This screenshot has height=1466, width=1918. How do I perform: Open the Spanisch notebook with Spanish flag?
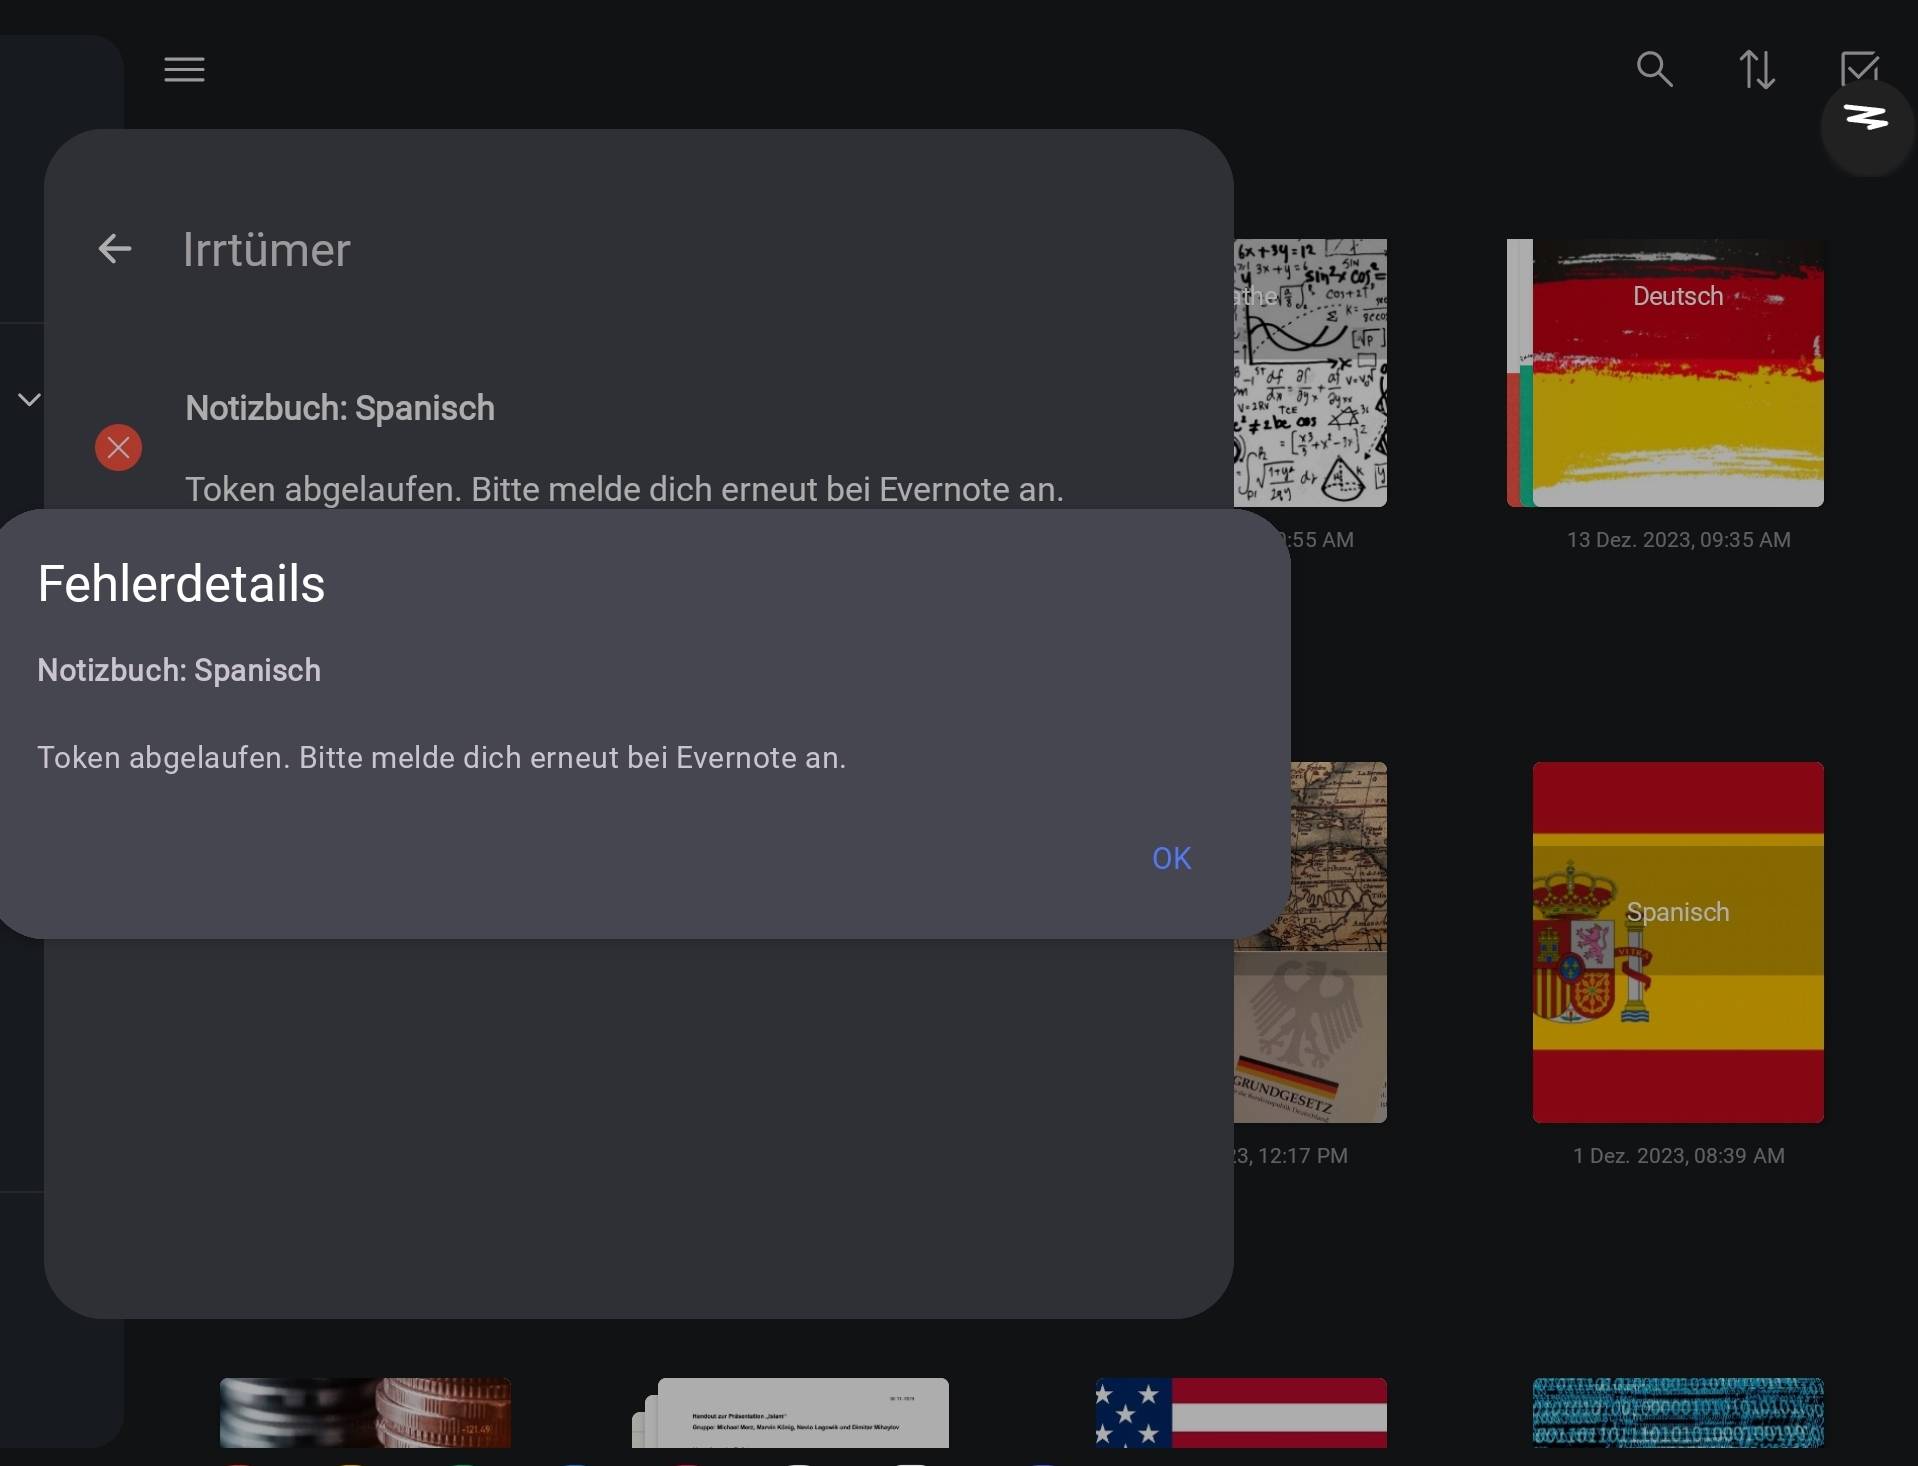(x=1677, y=941)
